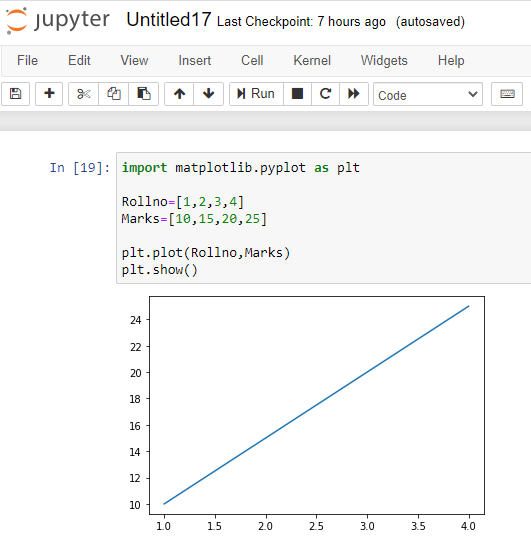Move selected cell up arrow
The width and height of the screenshot is (531, 545).
[x=179, y=94]
